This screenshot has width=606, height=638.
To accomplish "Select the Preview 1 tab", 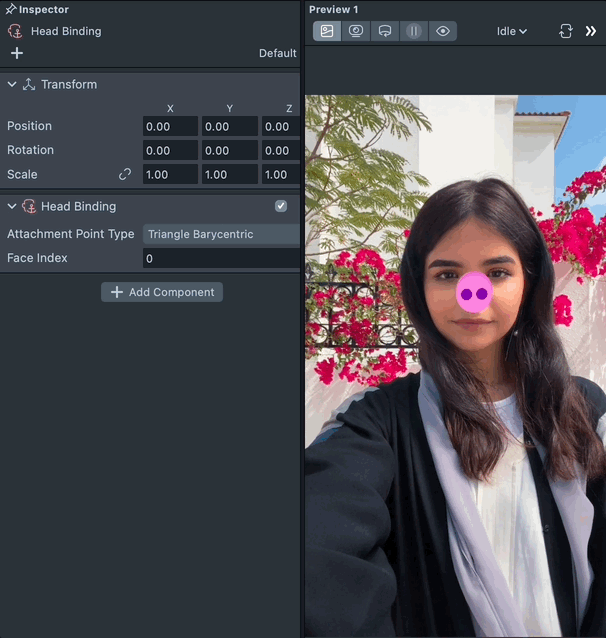I will [x=334, y=9].
